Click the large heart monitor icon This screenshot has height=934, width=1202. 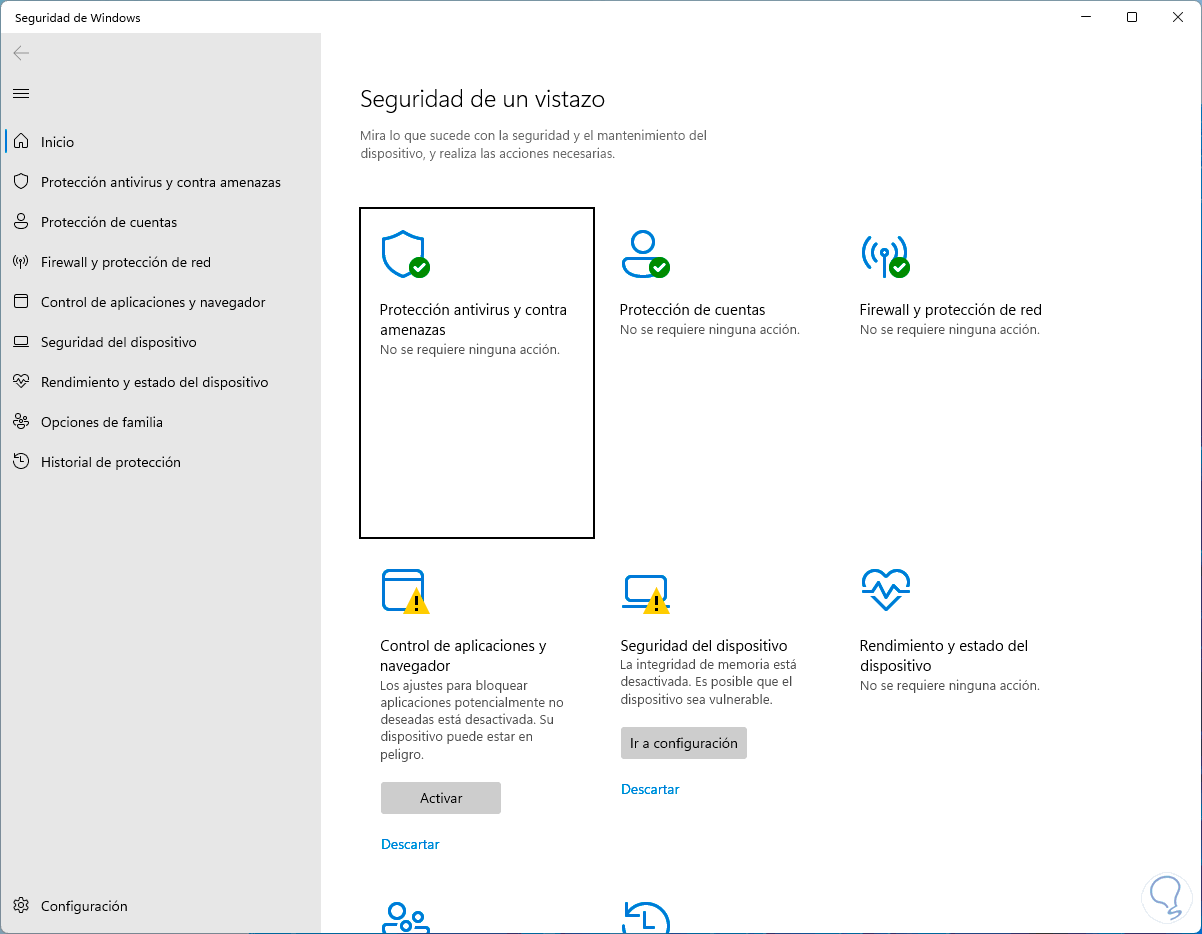point(885,590)
